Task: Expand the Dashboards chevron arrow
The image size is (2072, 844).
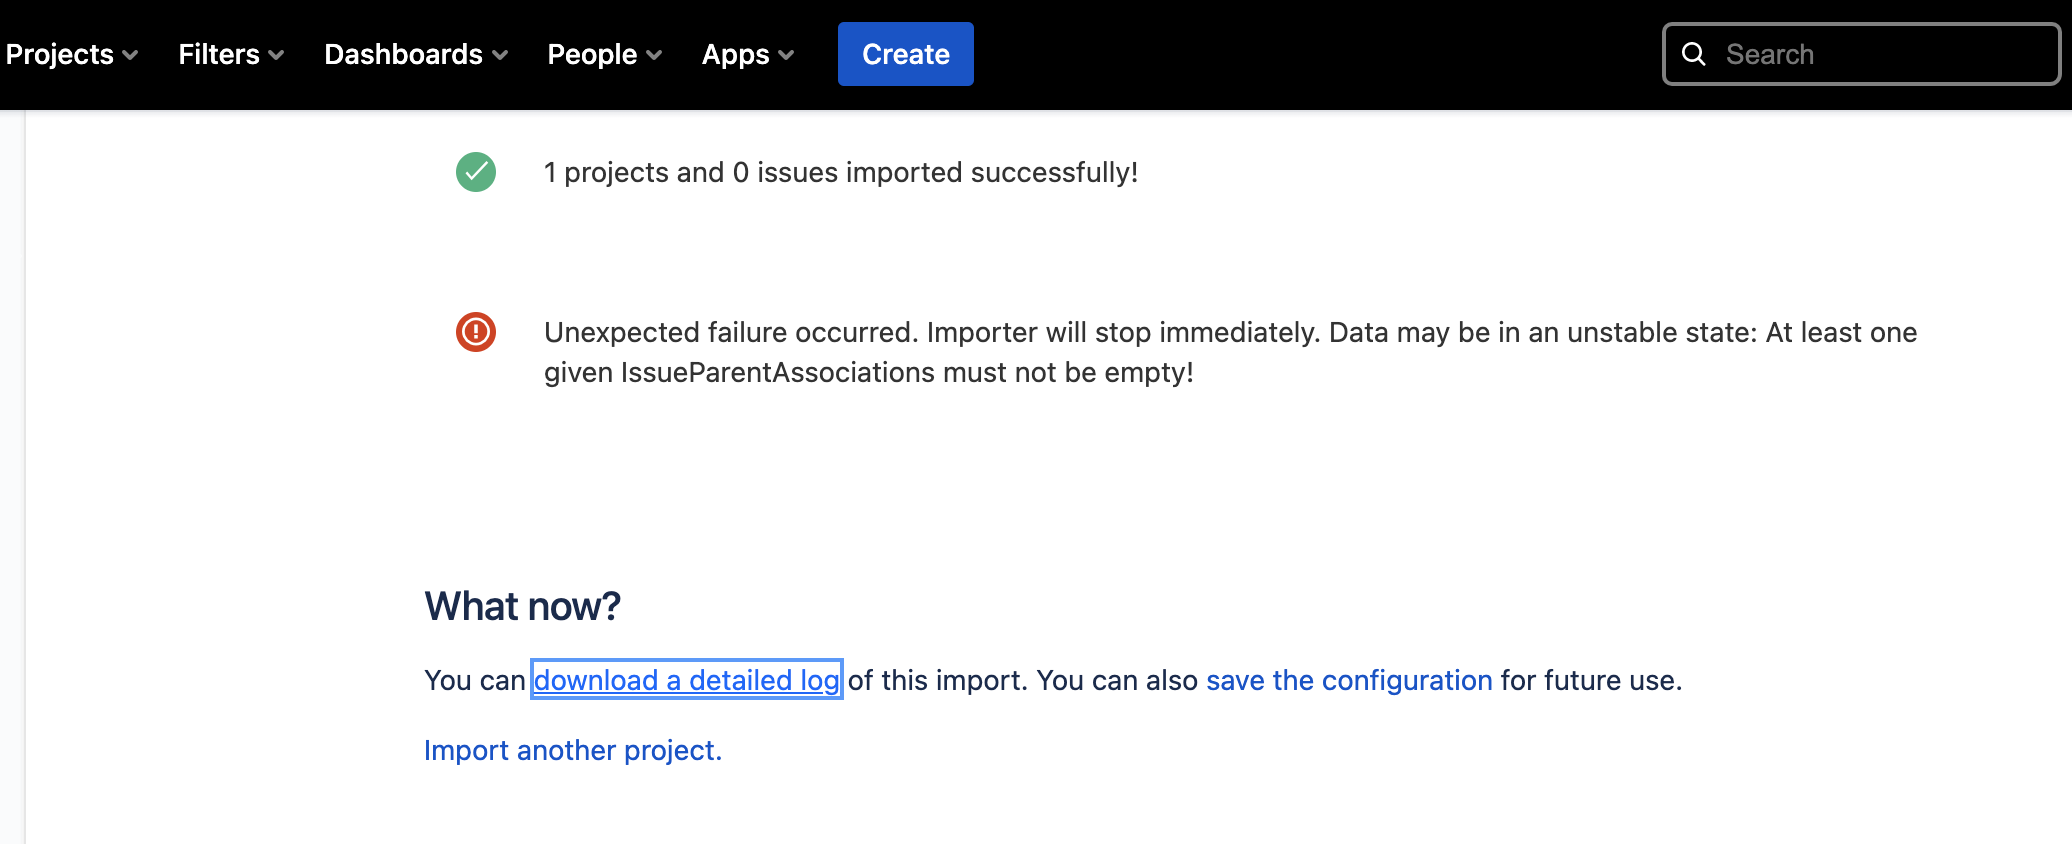Action: point(500,55)
